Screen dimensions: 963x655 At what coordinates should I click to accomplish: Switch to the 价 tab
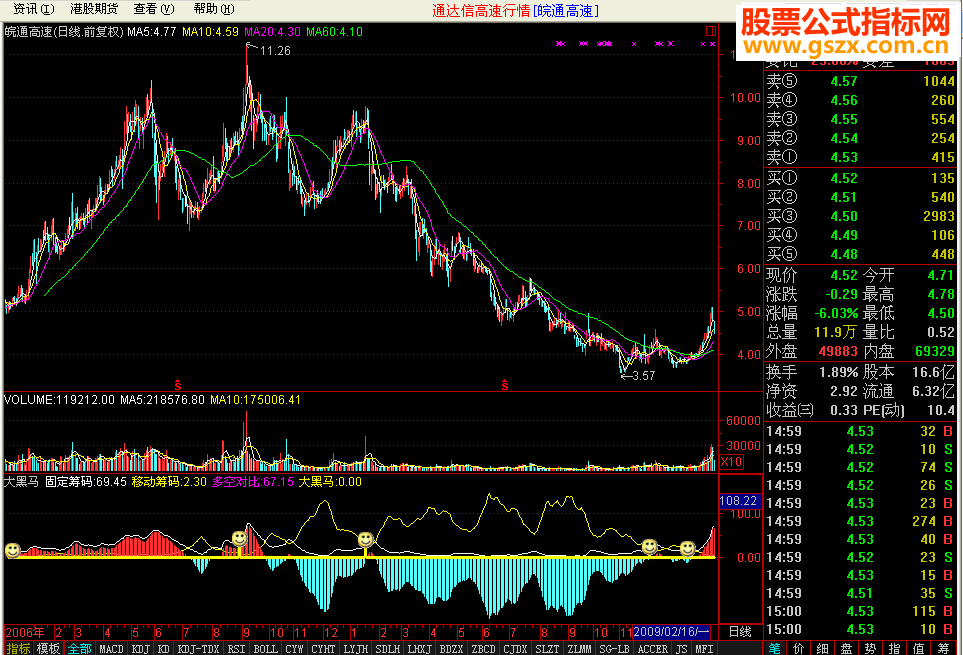798,648
